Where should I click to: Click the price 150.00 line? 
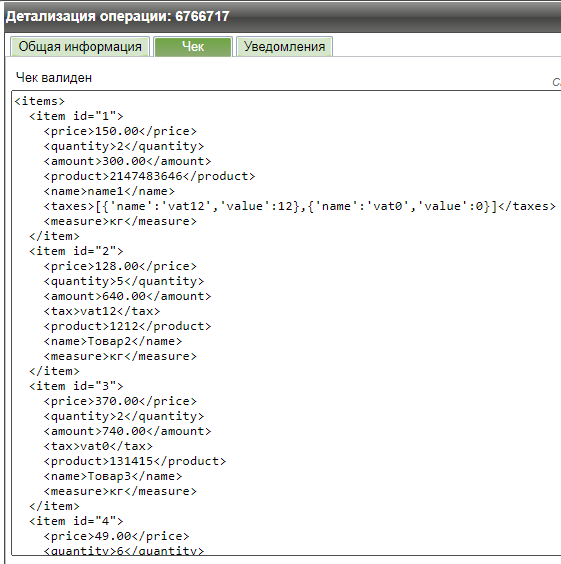tap(120, 131)
